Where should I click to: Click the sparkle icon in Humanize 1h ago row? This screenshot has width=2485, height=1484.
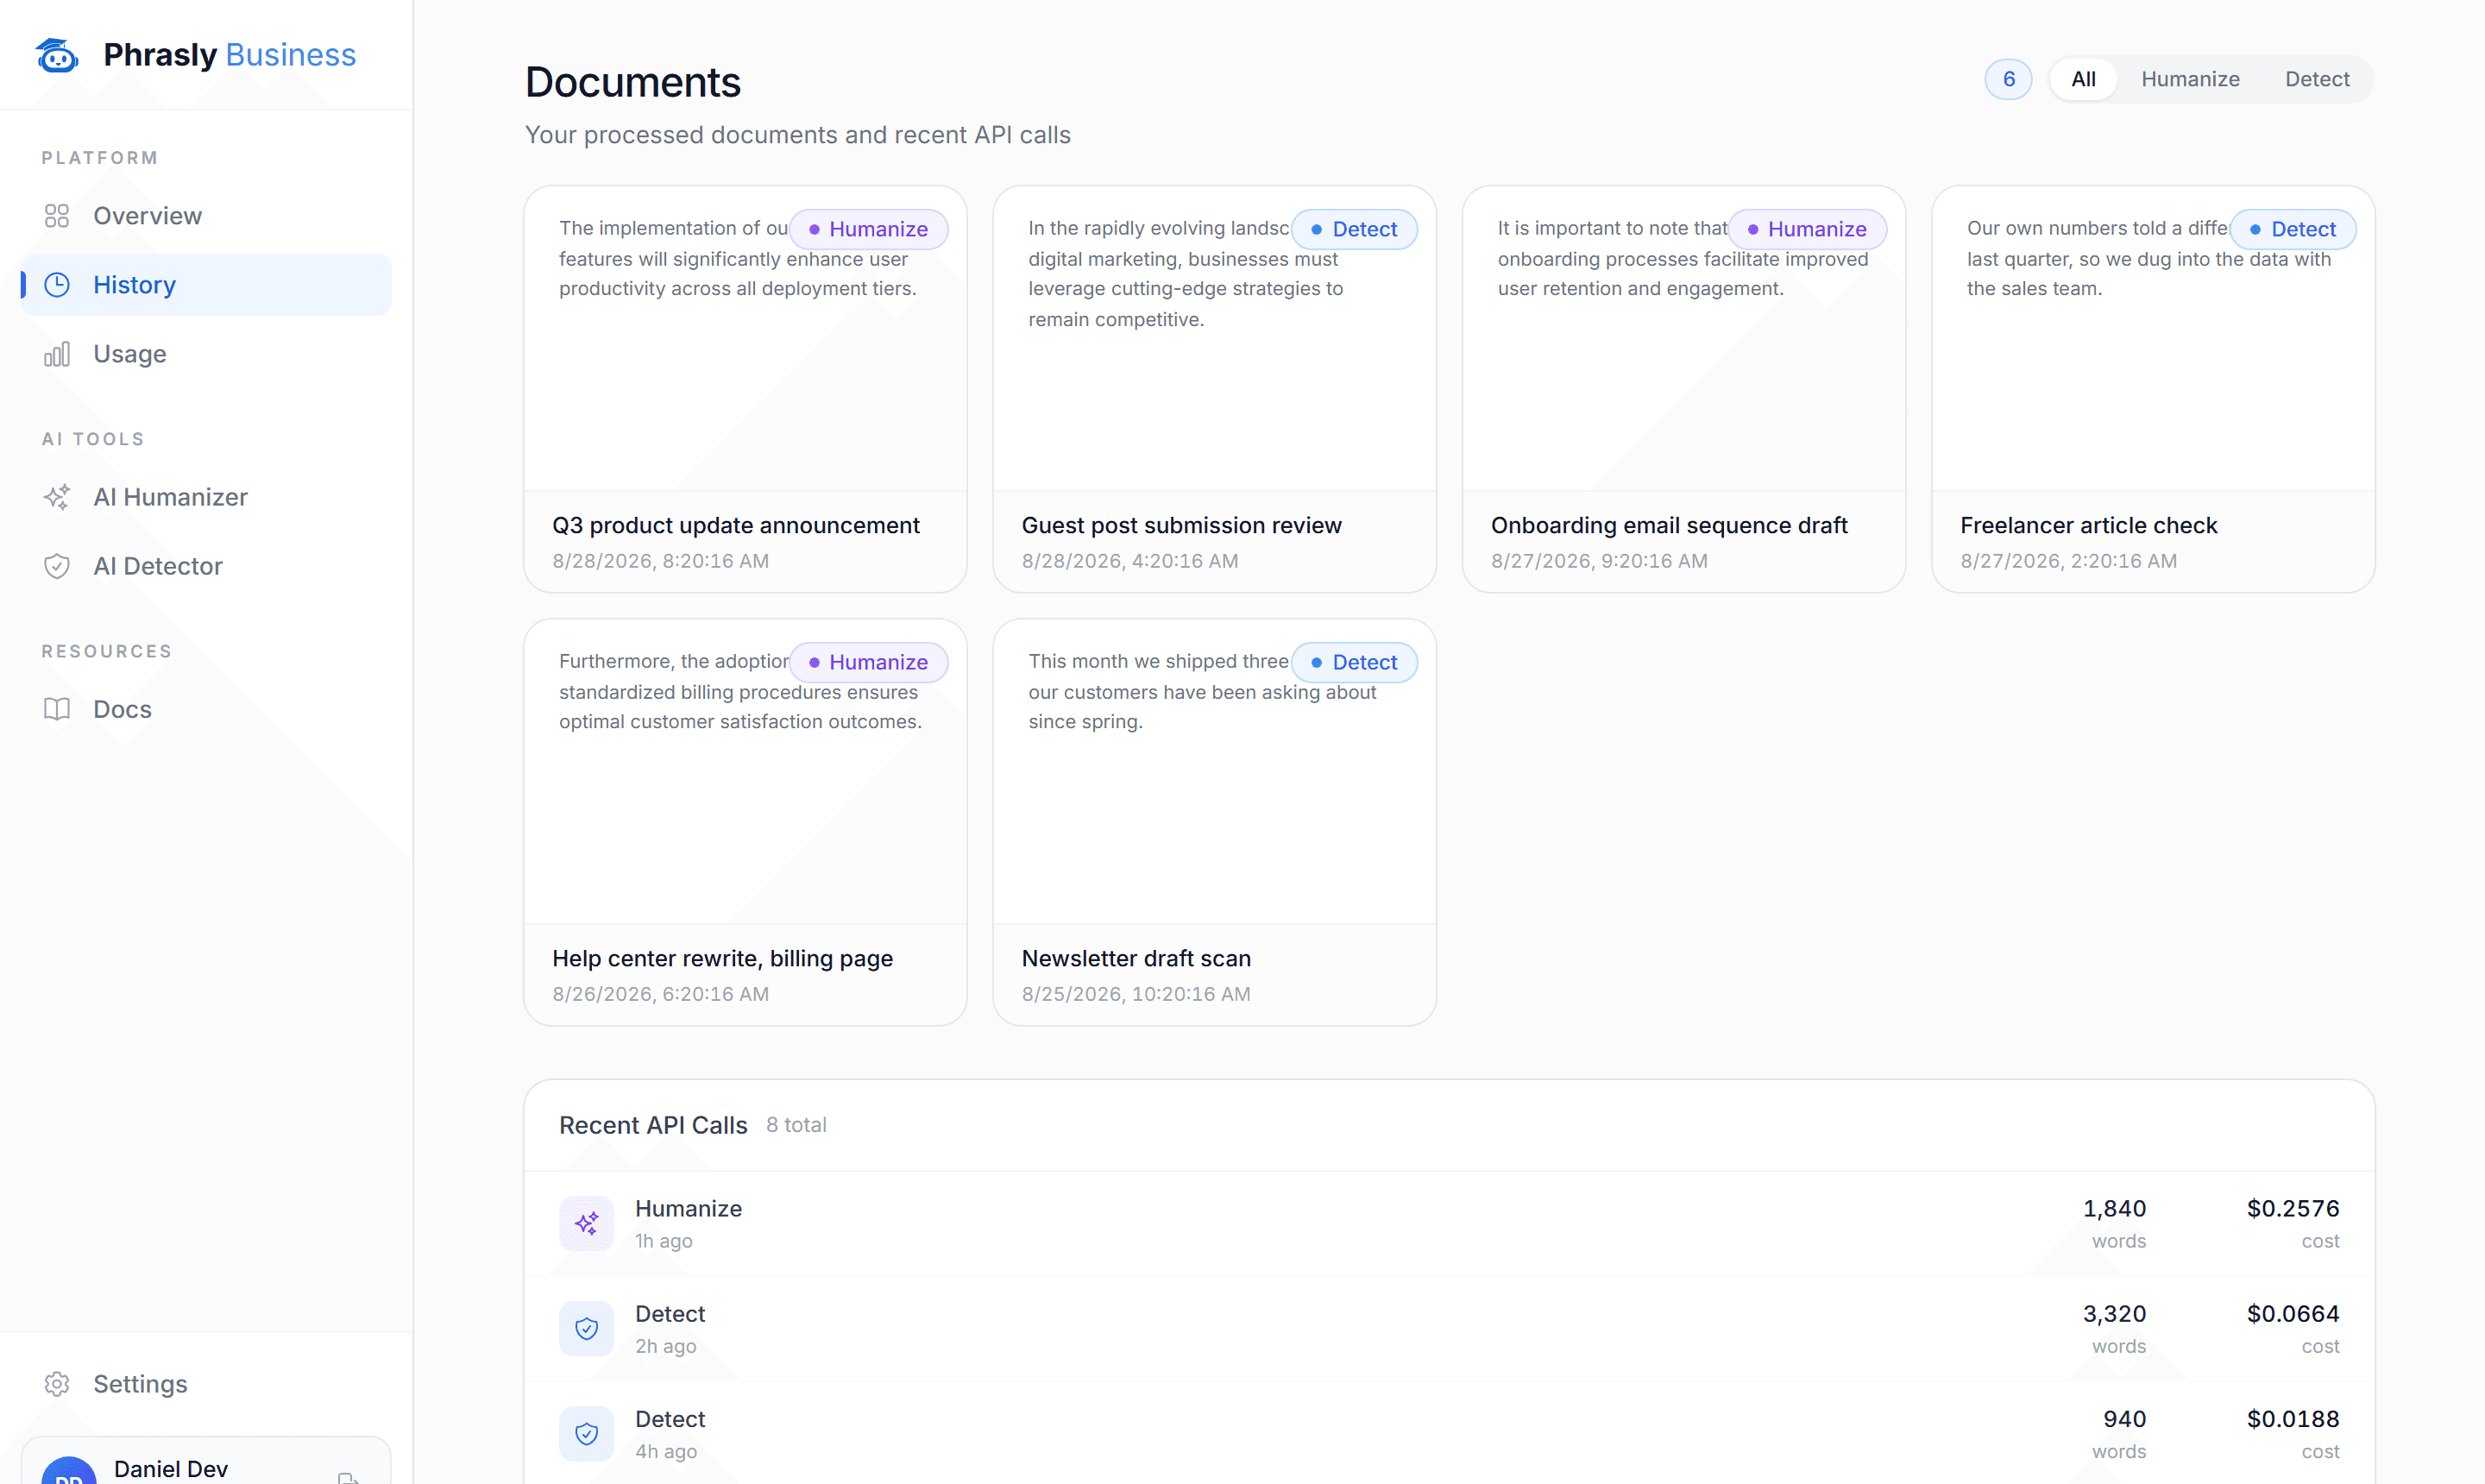pos(587,1223)
